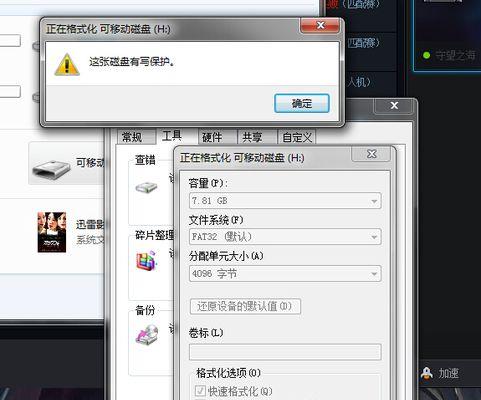This screenshot has width=481, height=400.
Task: Expand the 分配单元大小 4096 字节 dropdown
Action: pyautogui.click(x=285, y=274)
